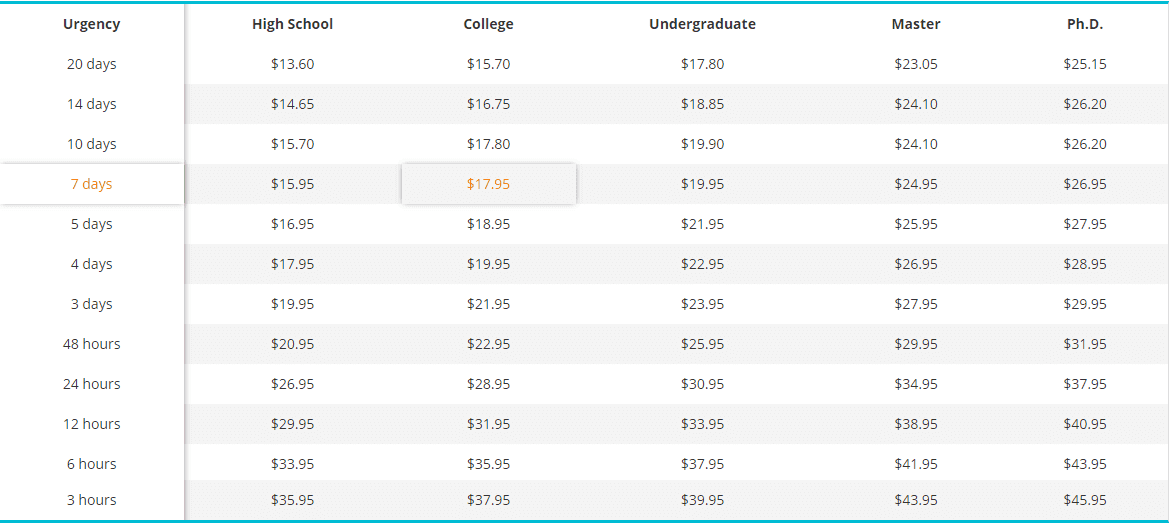The height and width of the screenshot is (523, 1170).
Task: Click the $29.95 Master 48 hours price
Action: (916, 344)
